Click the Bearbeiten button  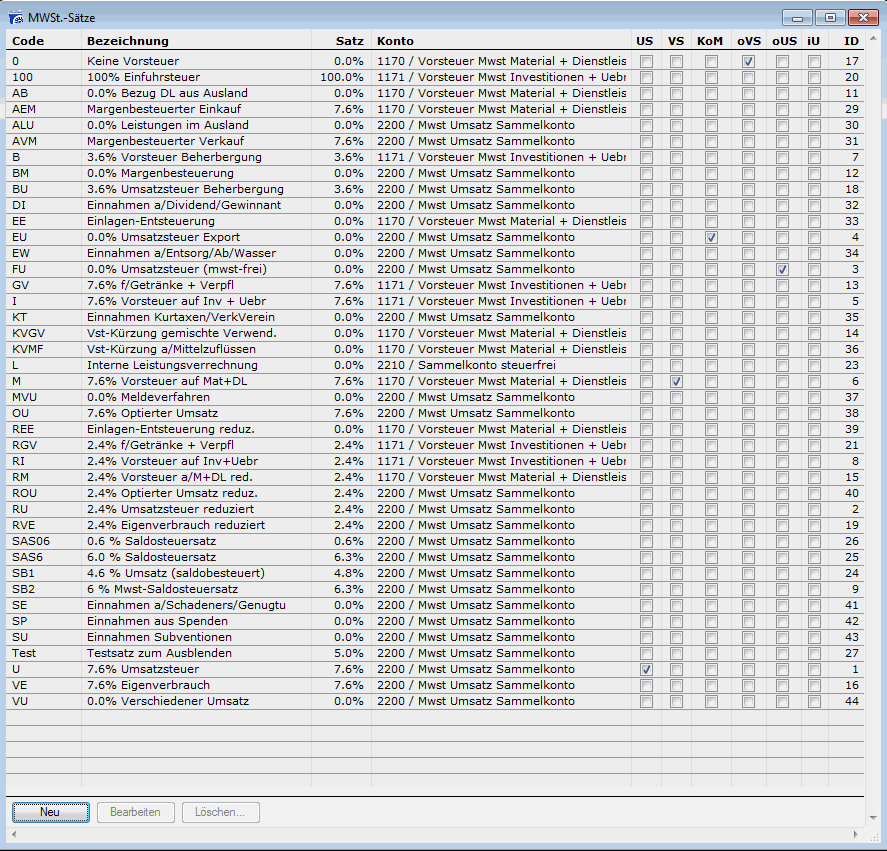tap(135, 812)
